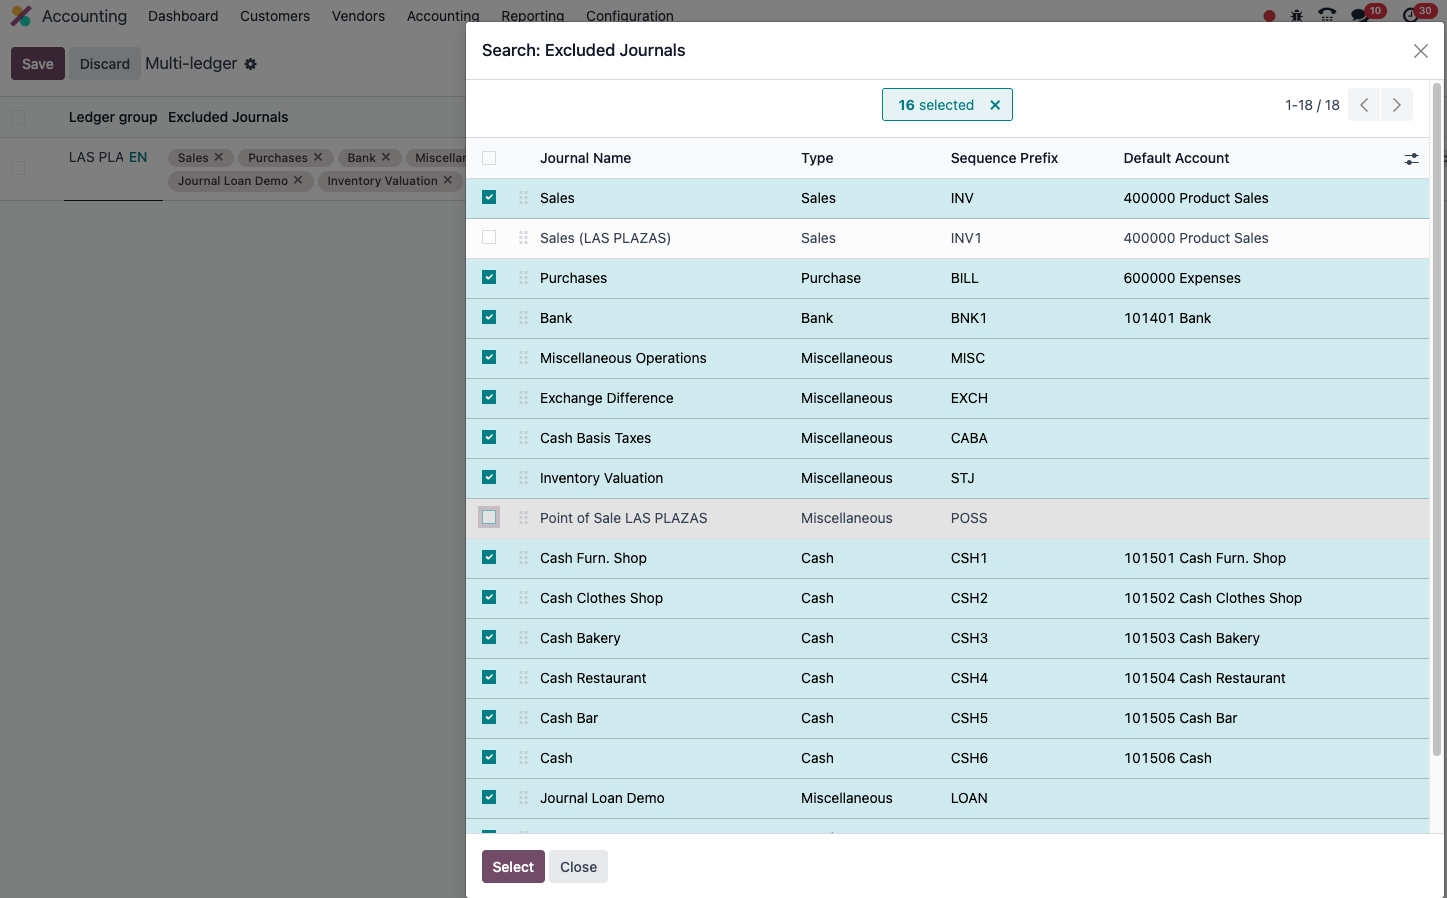The image size is (1447, 898).
Task: Sort by the Sequence Prefix column header
Action: click(1004, 158)
